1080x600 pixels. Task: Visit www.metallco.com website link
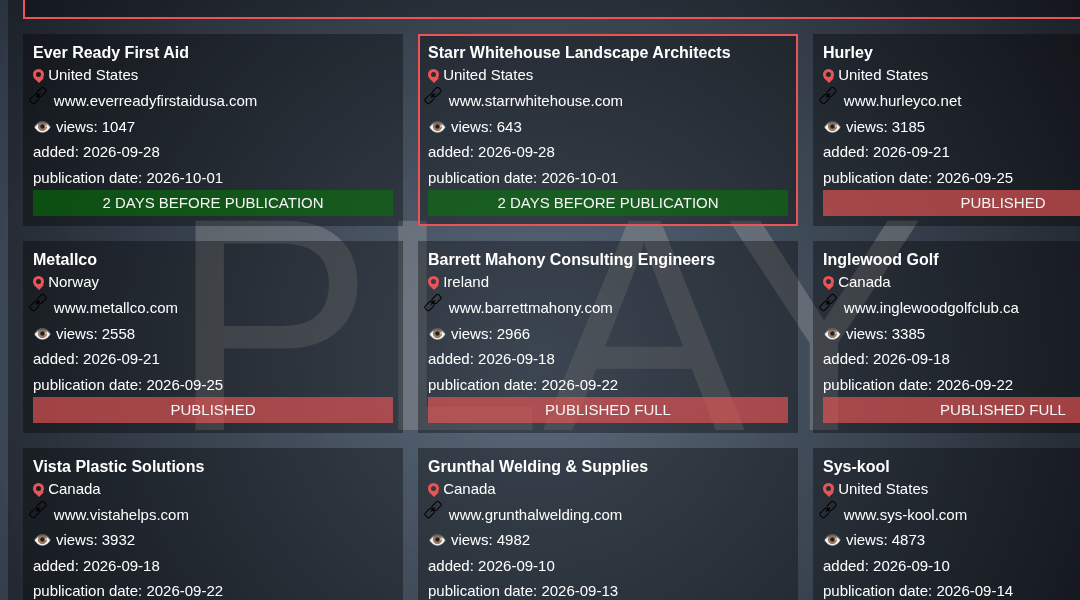[x=116, y=308]
